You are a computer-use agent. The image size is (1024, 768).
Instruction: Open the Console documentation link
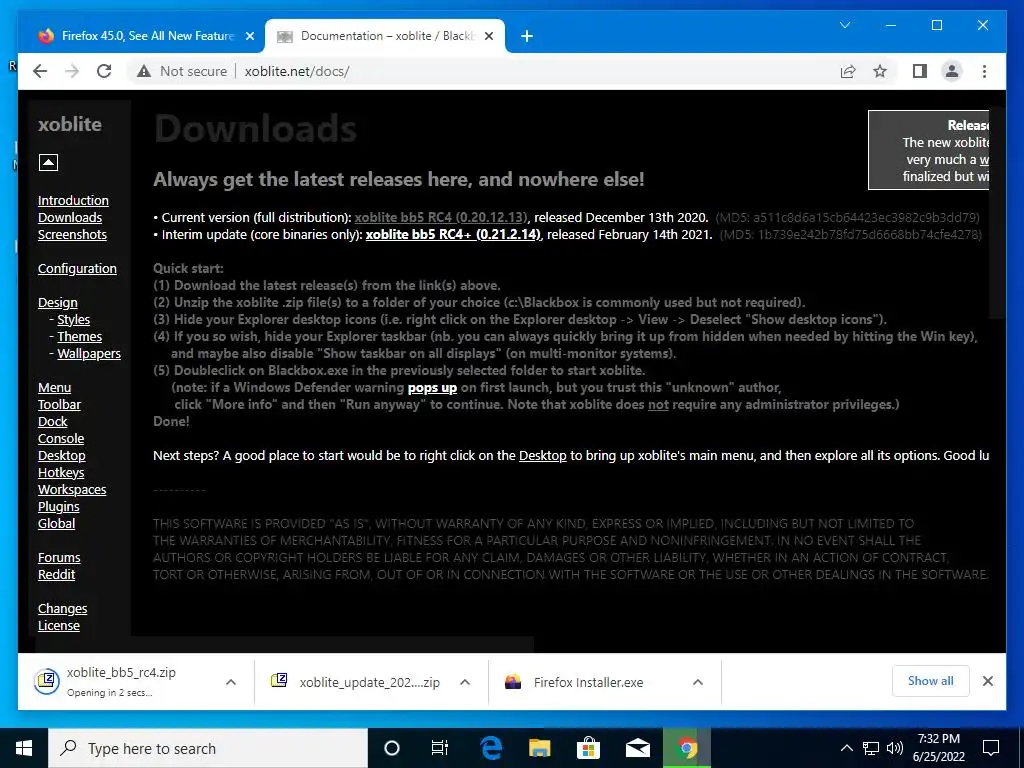pos(61,438)
